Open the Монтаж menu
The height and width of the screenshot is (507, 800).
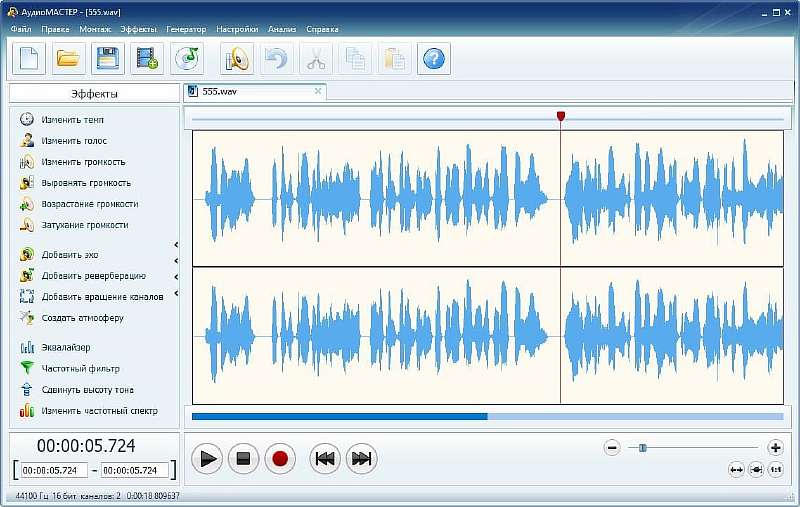tap(95, 29)
